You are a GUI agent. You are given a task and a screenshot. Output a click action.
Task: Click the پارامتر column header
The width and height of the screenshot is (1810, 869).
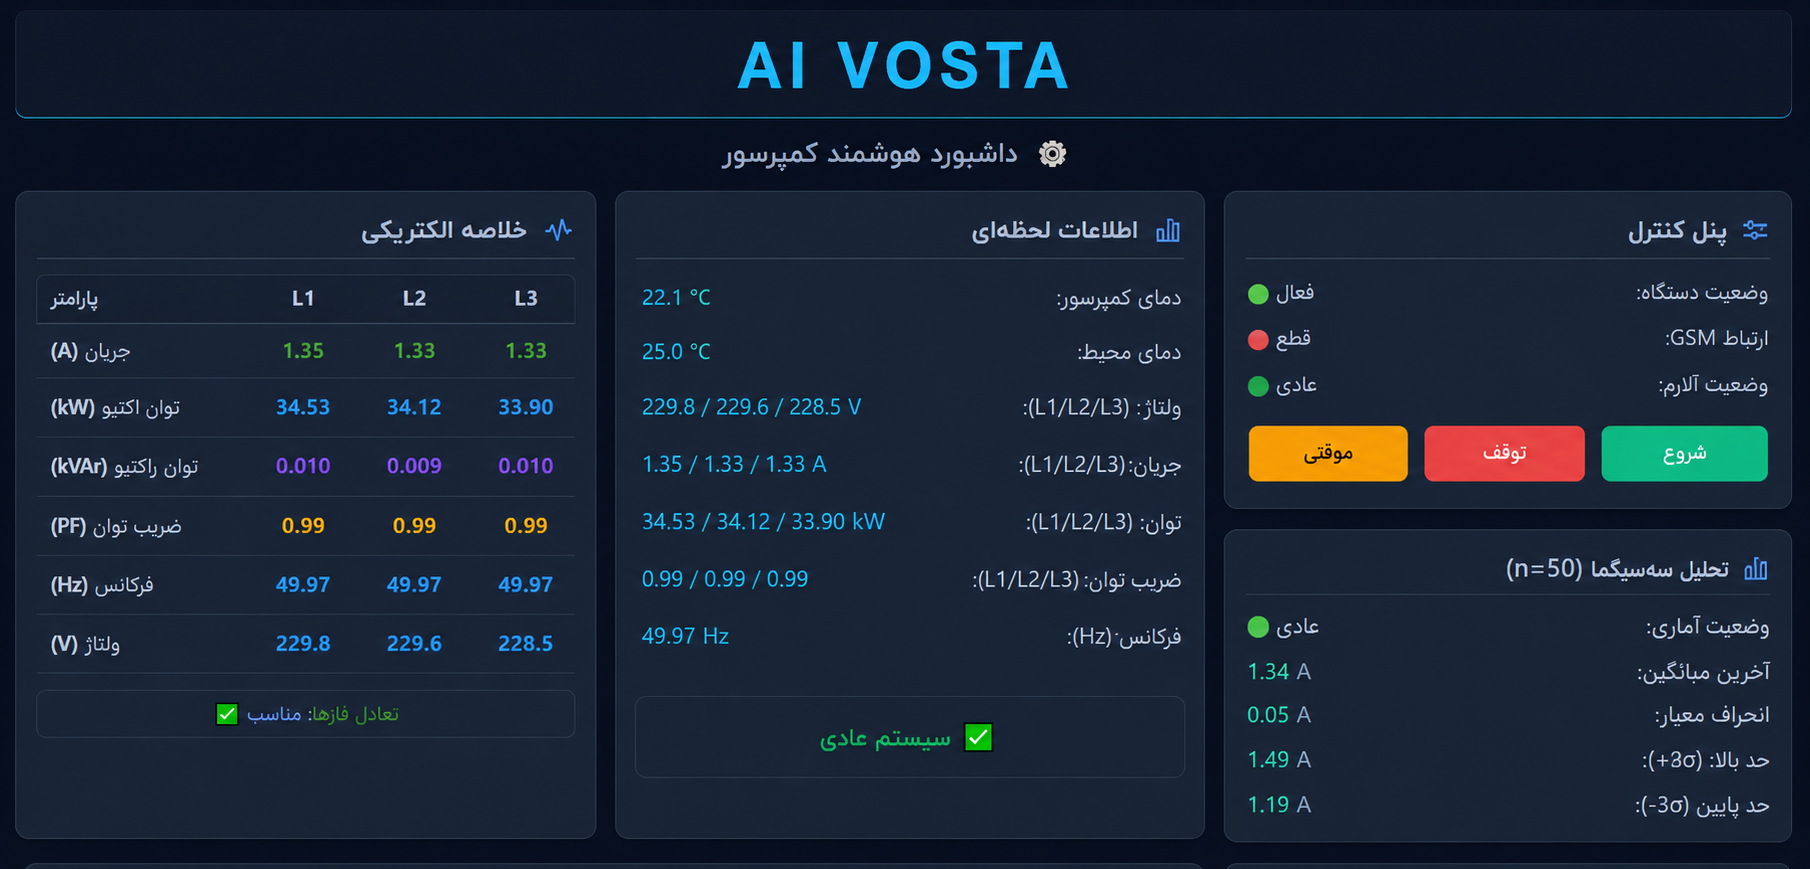(x=75, y=299)
